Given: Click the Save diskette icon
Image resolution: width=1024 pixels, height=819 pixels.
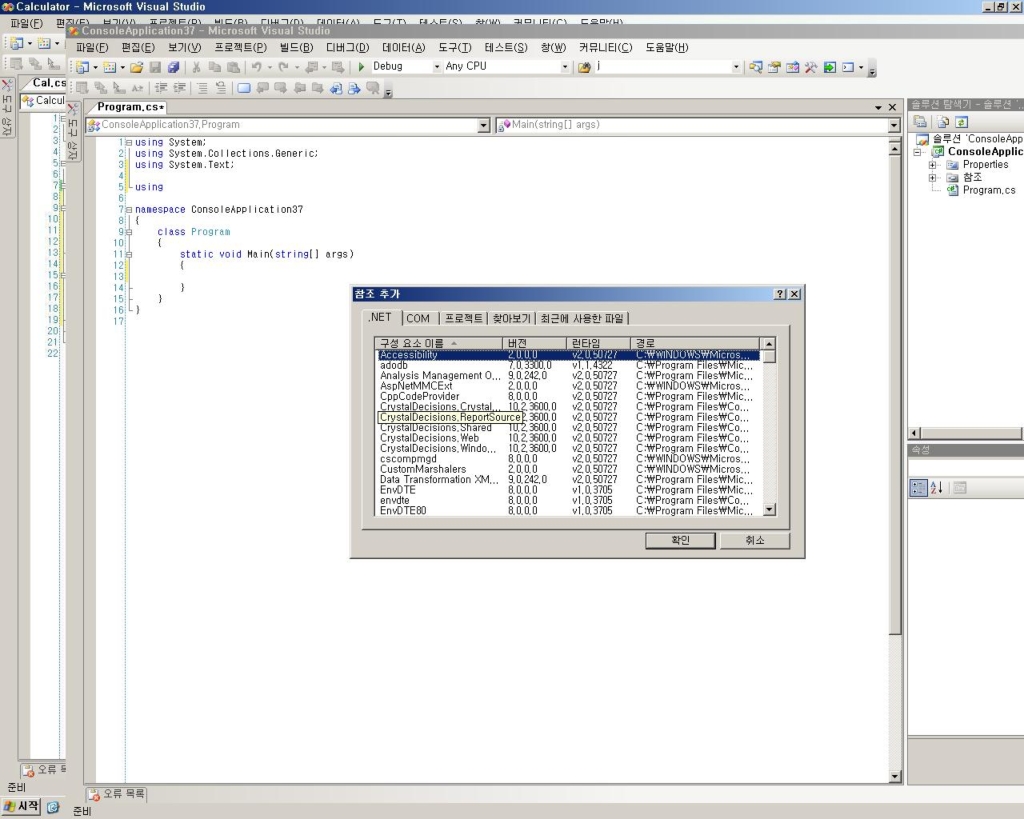Looking at the screenshot, I should (x=155, y=67).
